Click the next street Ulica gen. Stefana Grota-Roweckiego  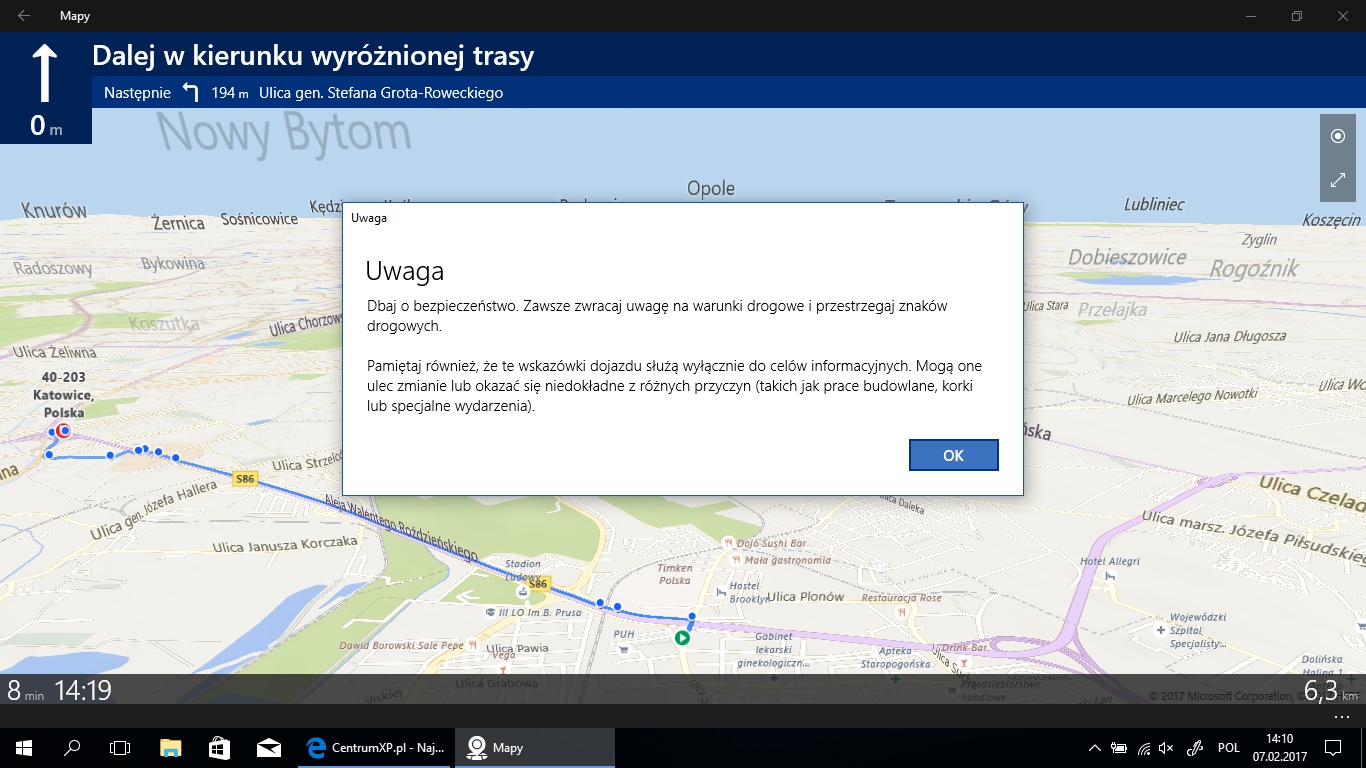[x=381, y=93]
